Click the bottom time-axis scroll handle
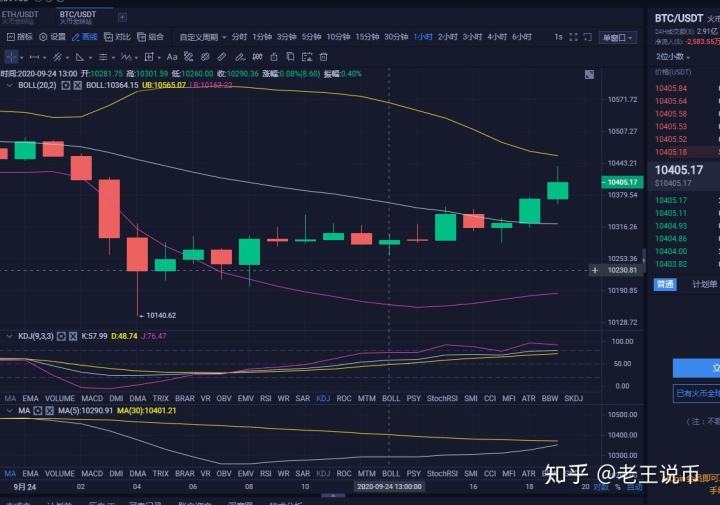This screenshot has width=720, height=505. 333,496
